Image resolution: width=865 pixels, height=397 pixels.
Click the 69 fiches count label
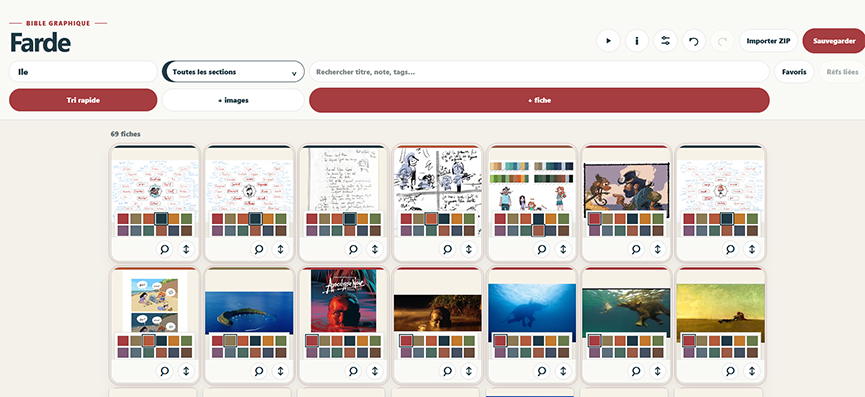126,134
